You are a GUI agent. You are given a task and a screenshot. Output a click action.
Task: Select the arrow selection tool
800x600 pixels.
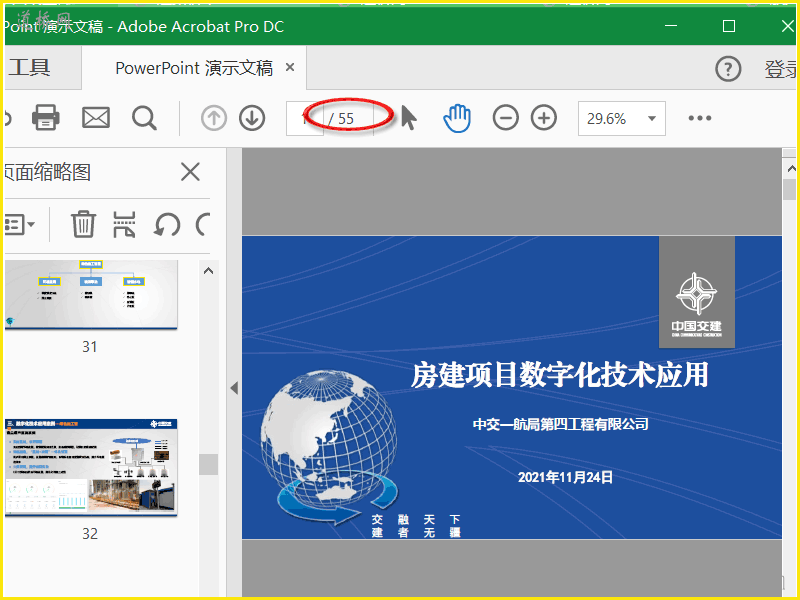[409, 118]
